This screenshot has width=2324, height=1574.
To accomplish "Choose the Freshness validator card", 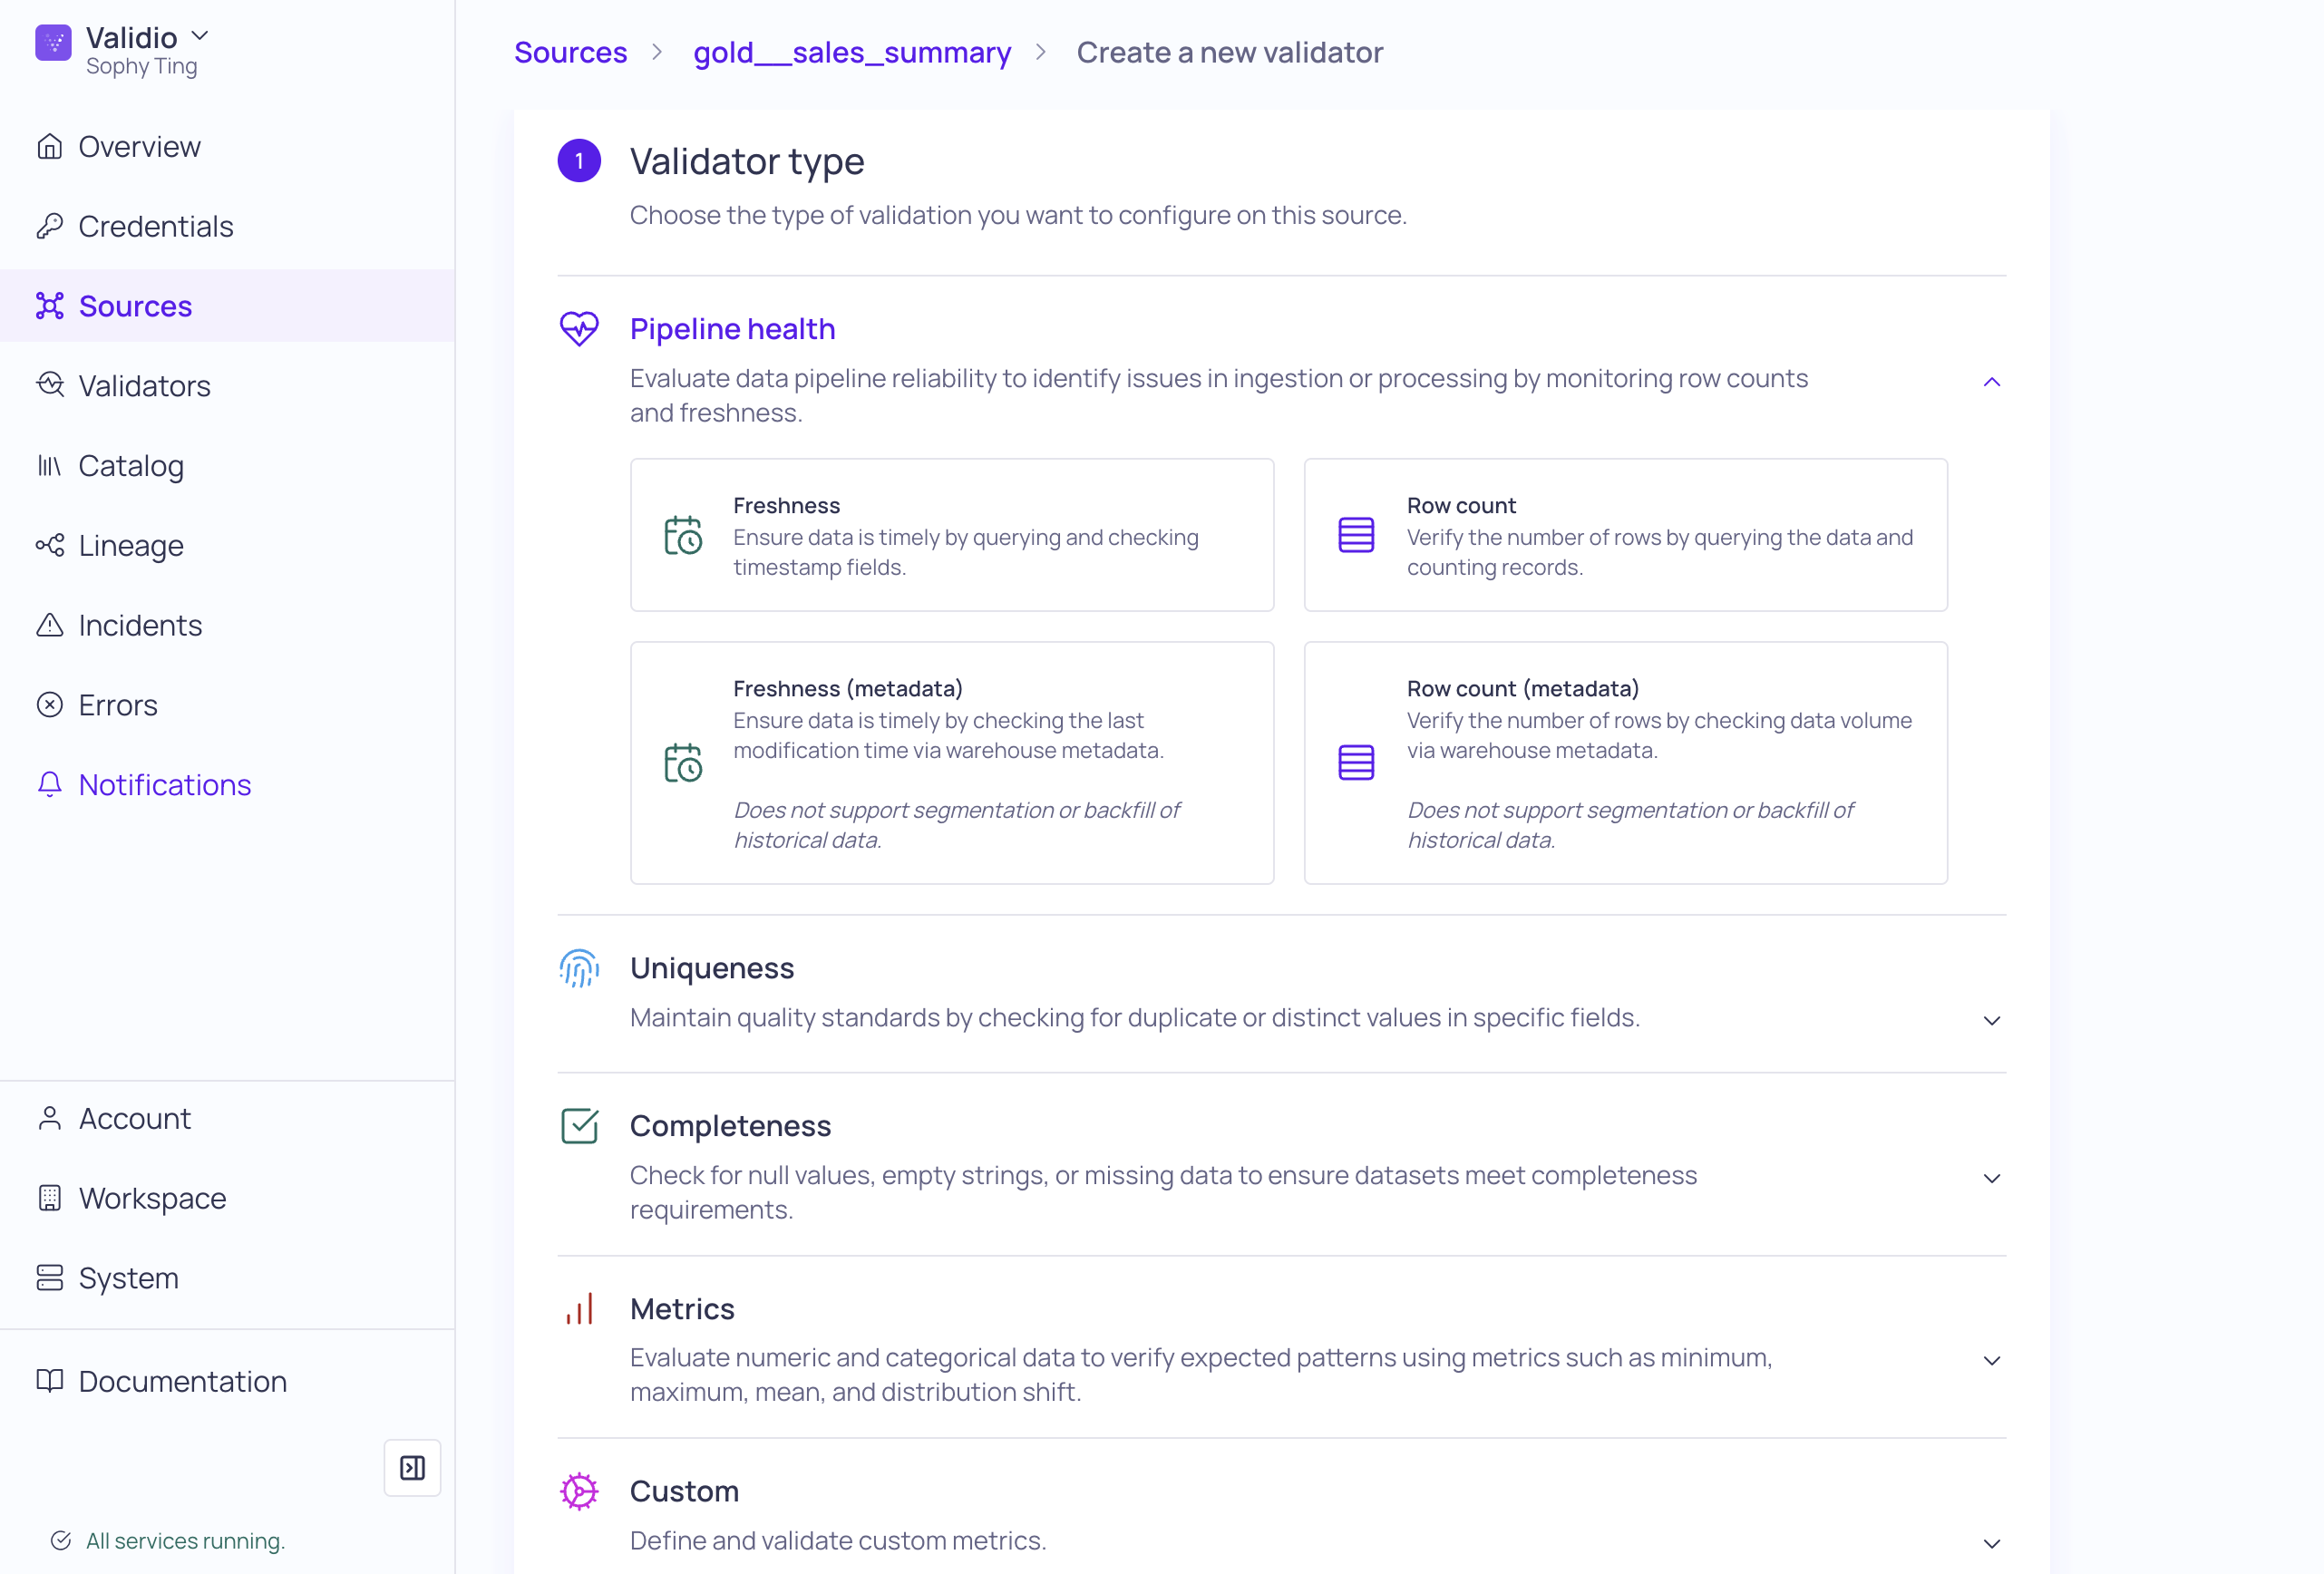I will pyautogui.click(x=952, y=535).
